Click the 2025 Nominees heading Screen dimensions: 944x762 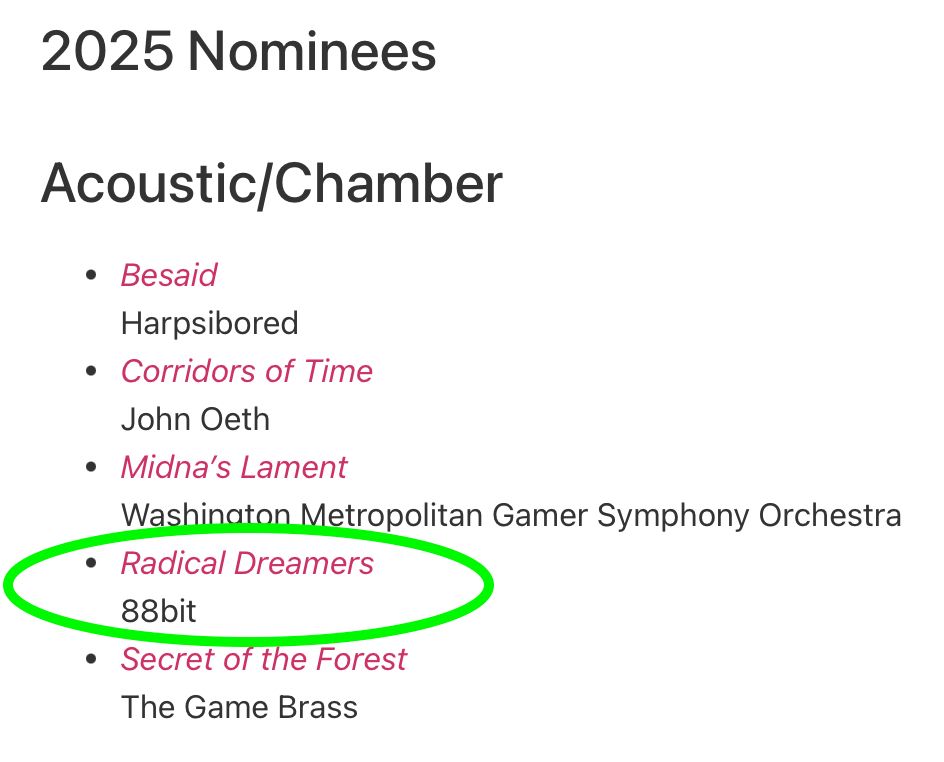tap(238, 52)
